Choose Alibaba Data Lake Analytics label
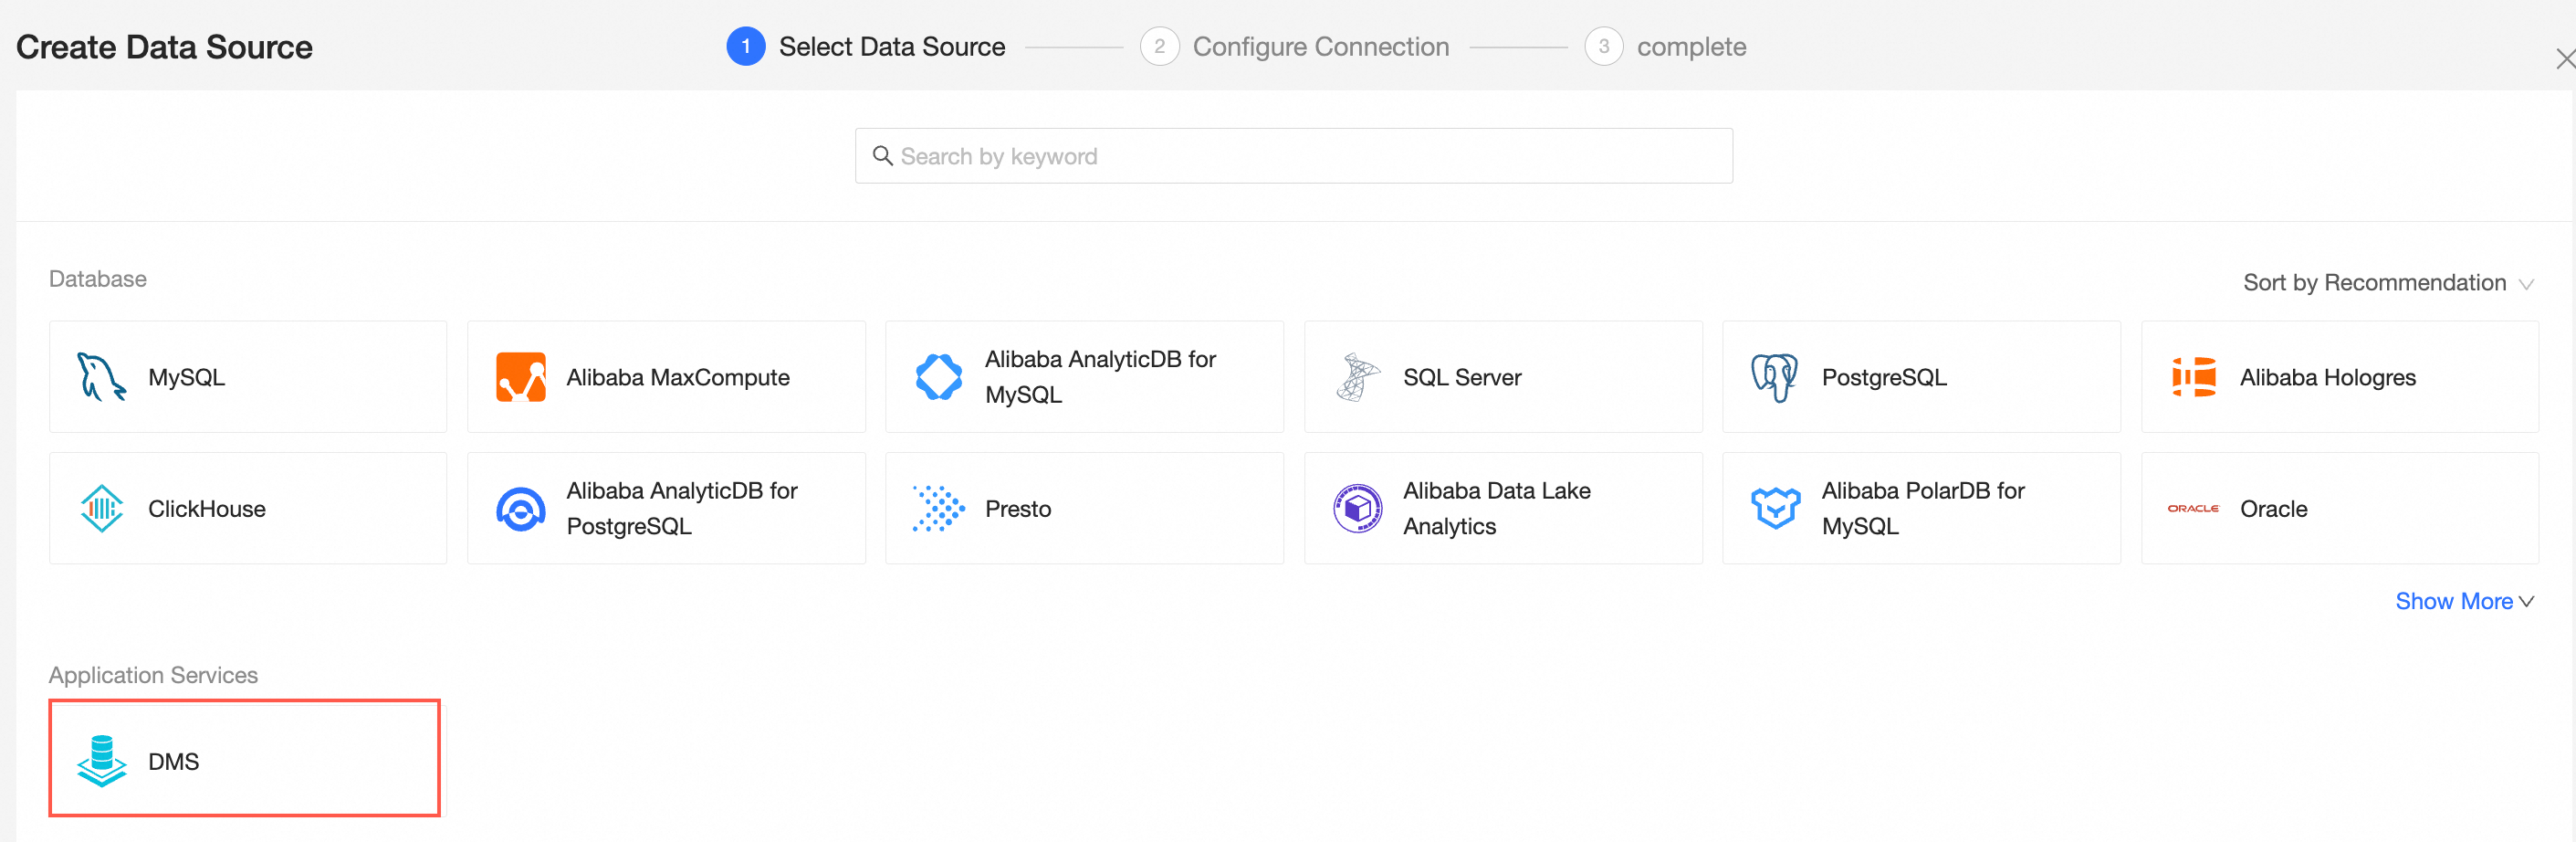This screenshot has height=842, width=2576. (x=1496, y=508)
